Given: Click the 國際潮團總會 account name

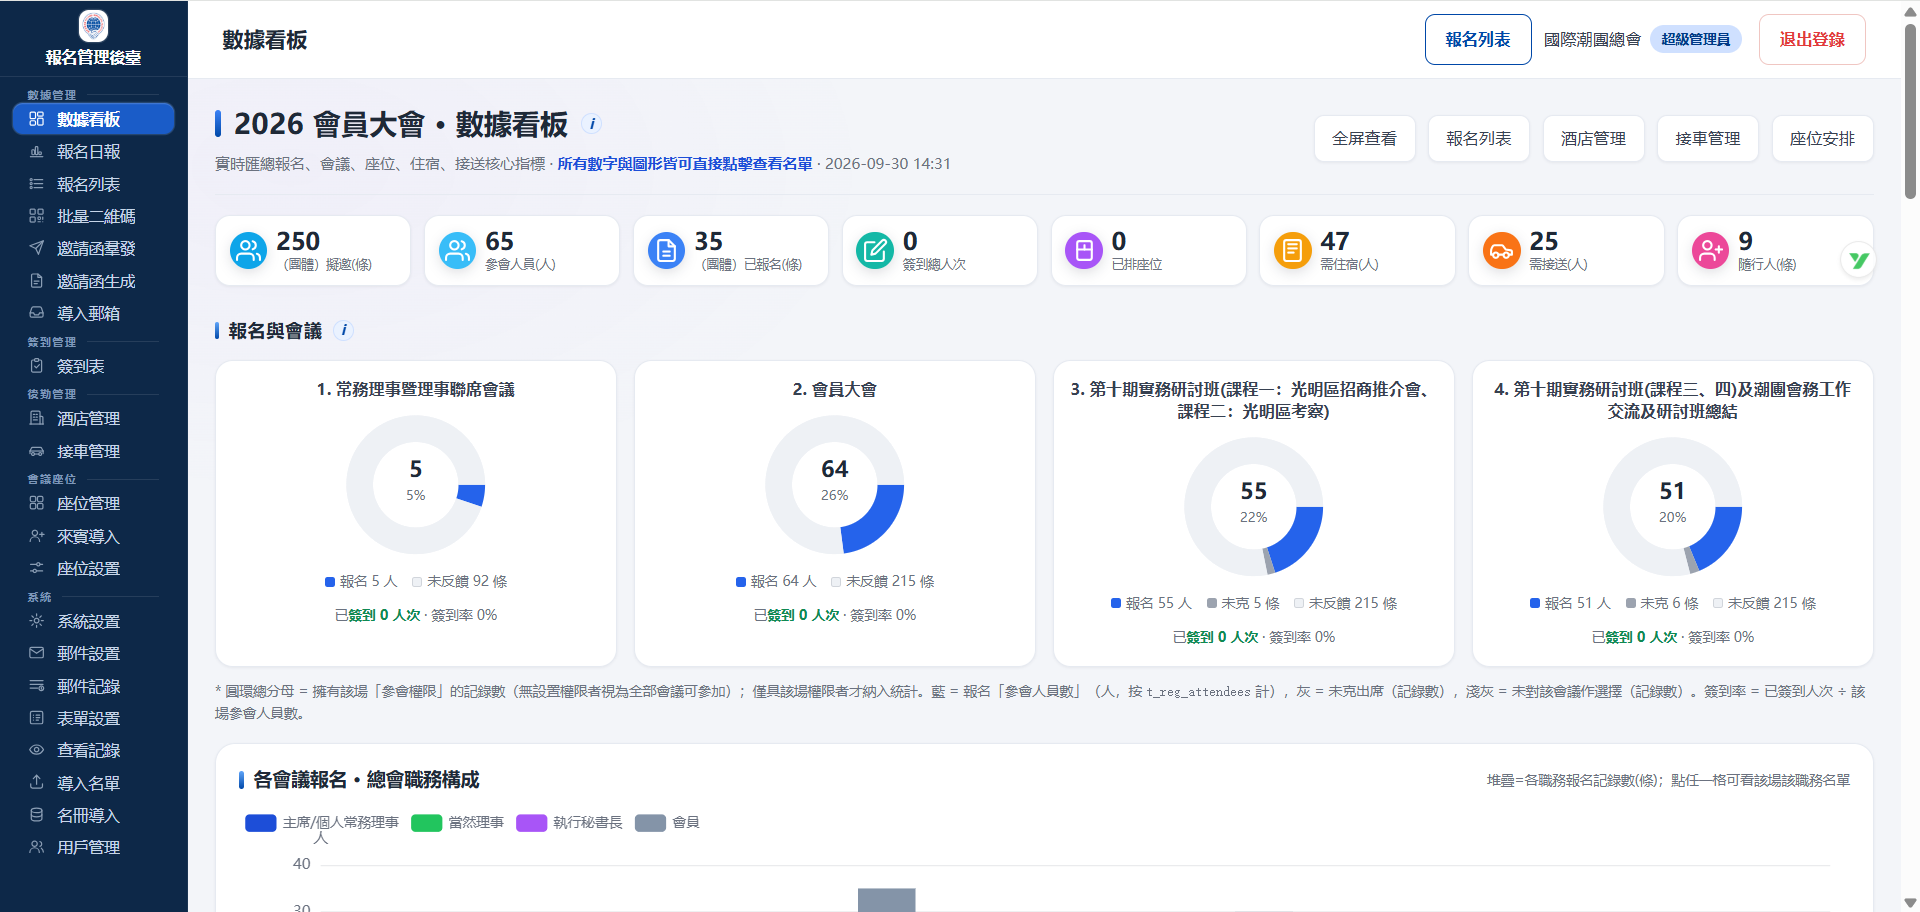Looking at the screenshot, I should point(1592,40).
